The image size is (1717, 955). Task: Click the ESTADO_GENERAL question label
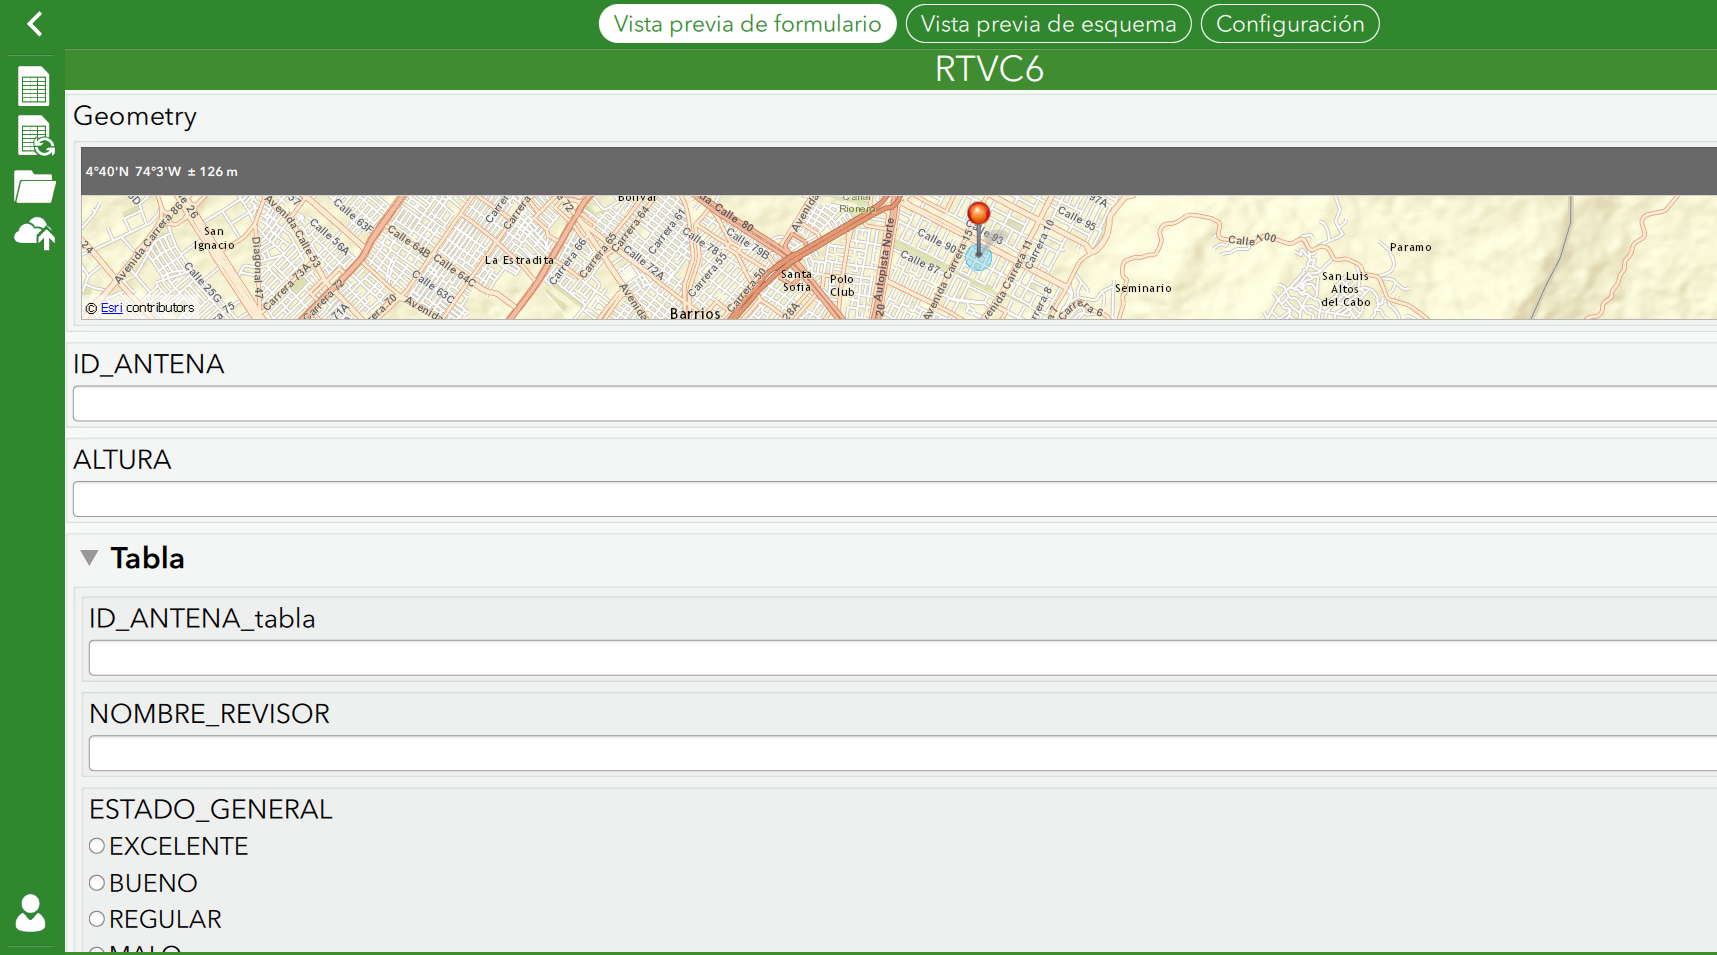[211, 809]
